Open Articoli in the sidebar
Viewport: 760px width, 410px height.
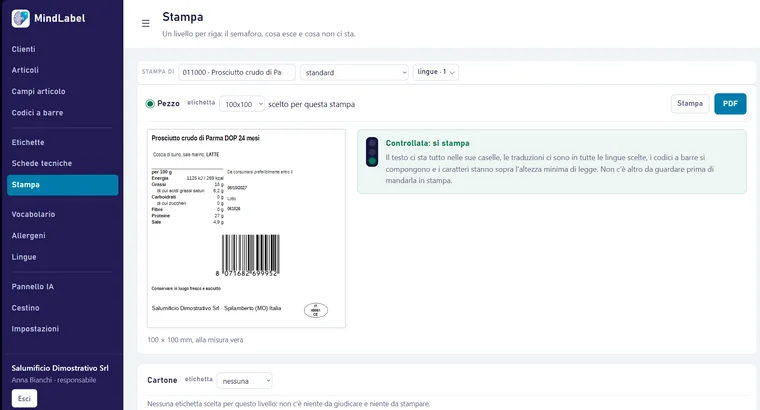(x=25, y=70)
